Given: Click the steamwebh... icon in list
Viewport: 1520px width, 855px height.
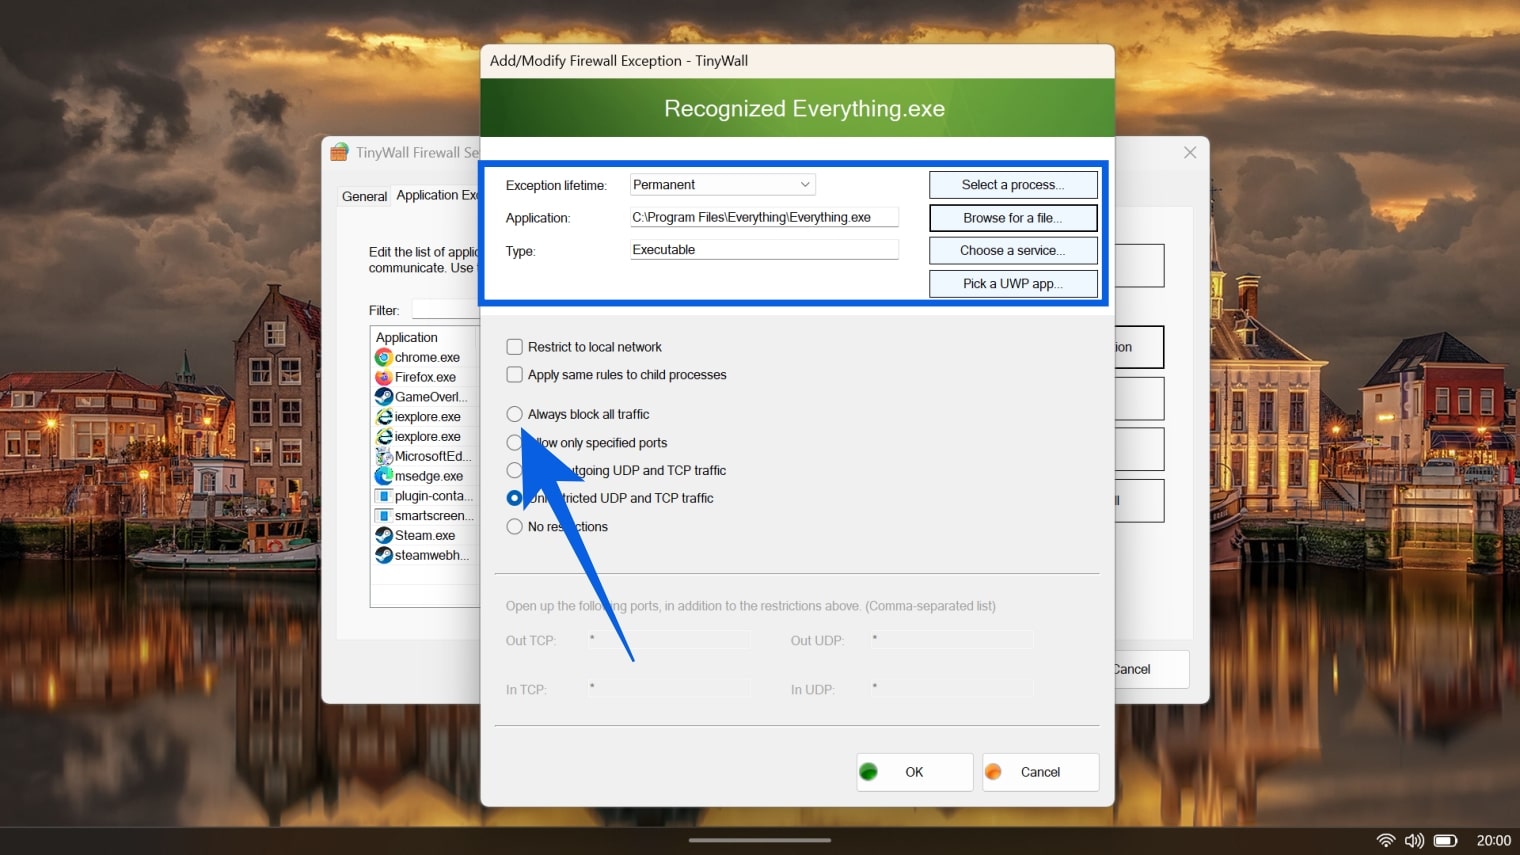Looking at the screenshot, I should [383, 555].
